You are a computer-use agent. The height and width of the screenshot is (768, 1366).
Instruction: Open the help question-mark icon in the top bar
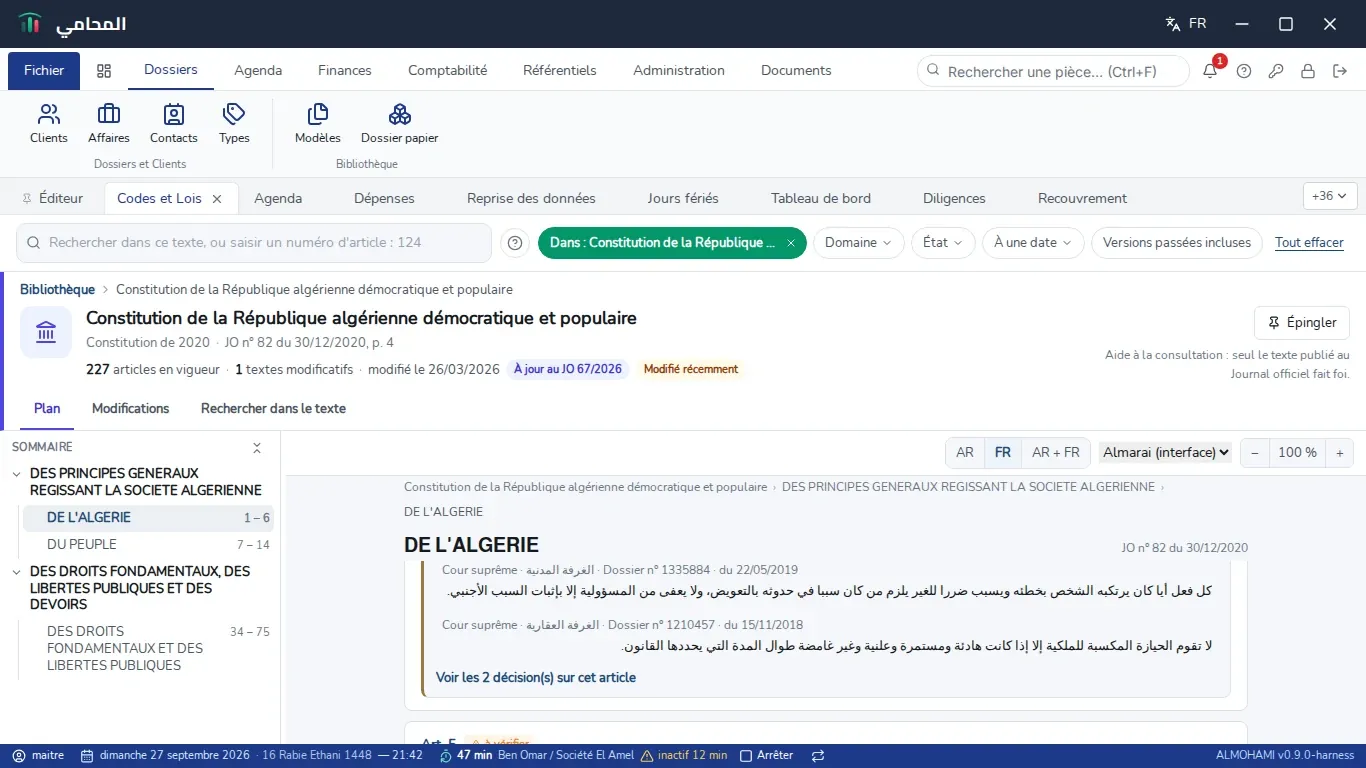click(1244, 71)
